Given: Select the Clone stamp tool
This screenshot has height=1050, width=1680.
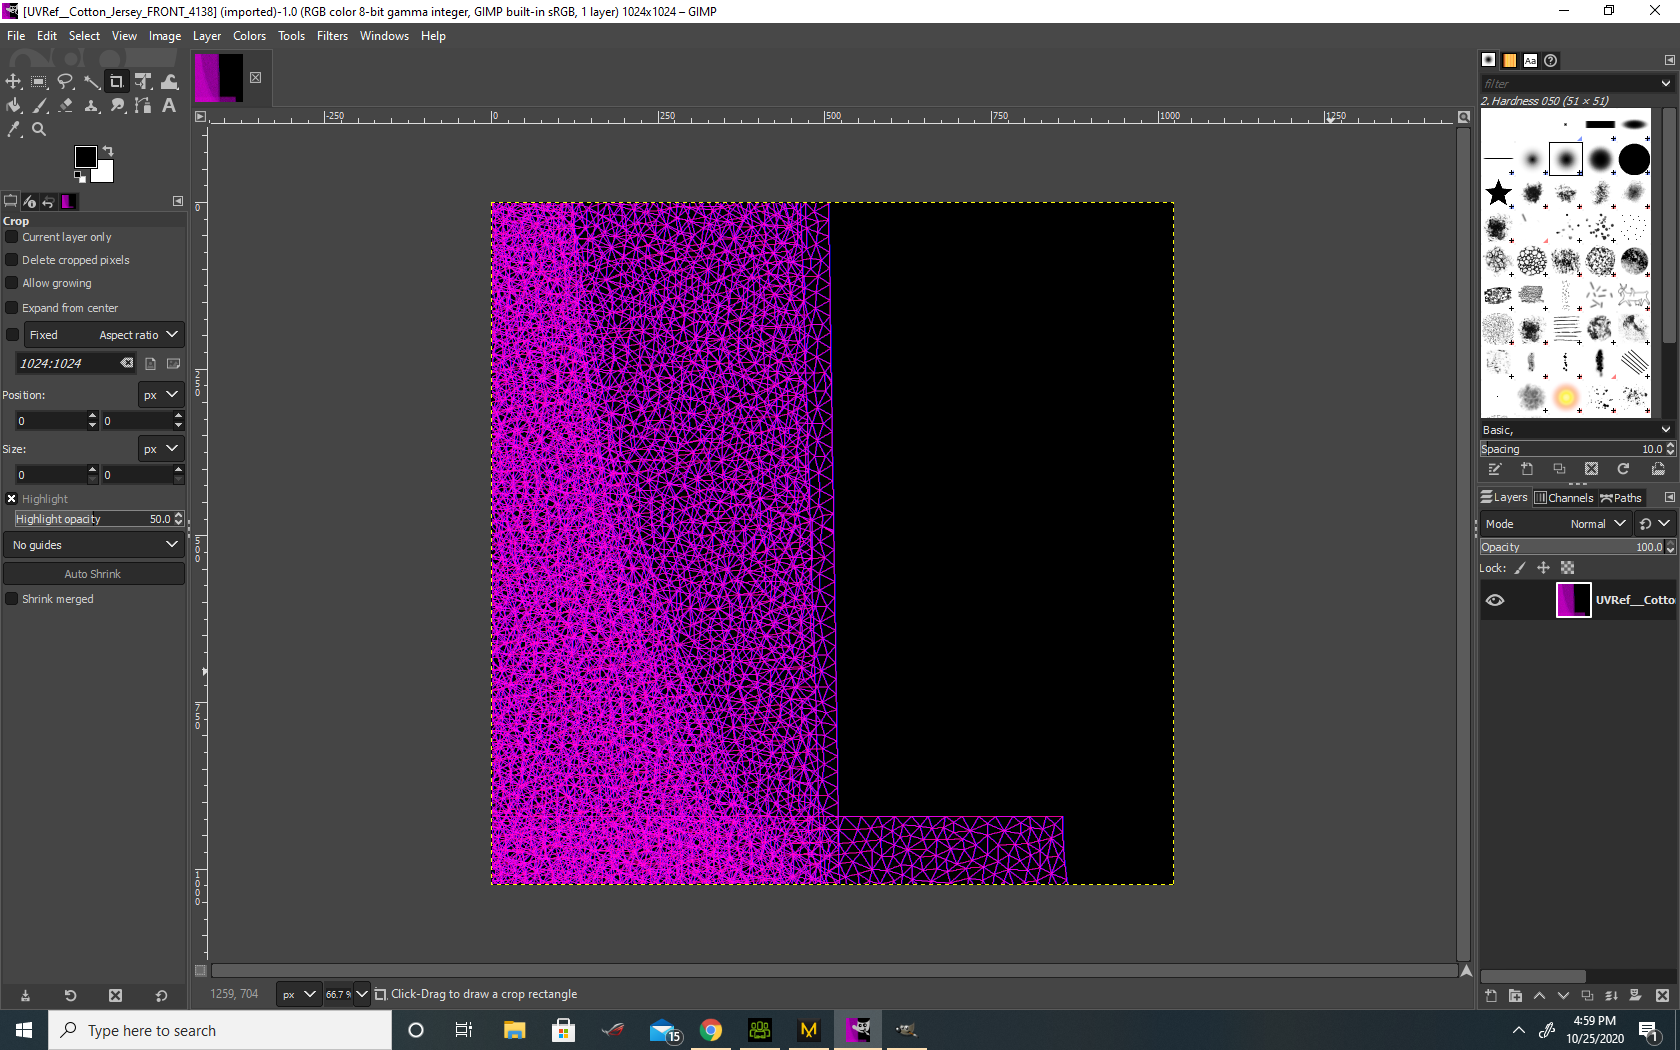Looking at the screenshot, I should coord(91,106).
